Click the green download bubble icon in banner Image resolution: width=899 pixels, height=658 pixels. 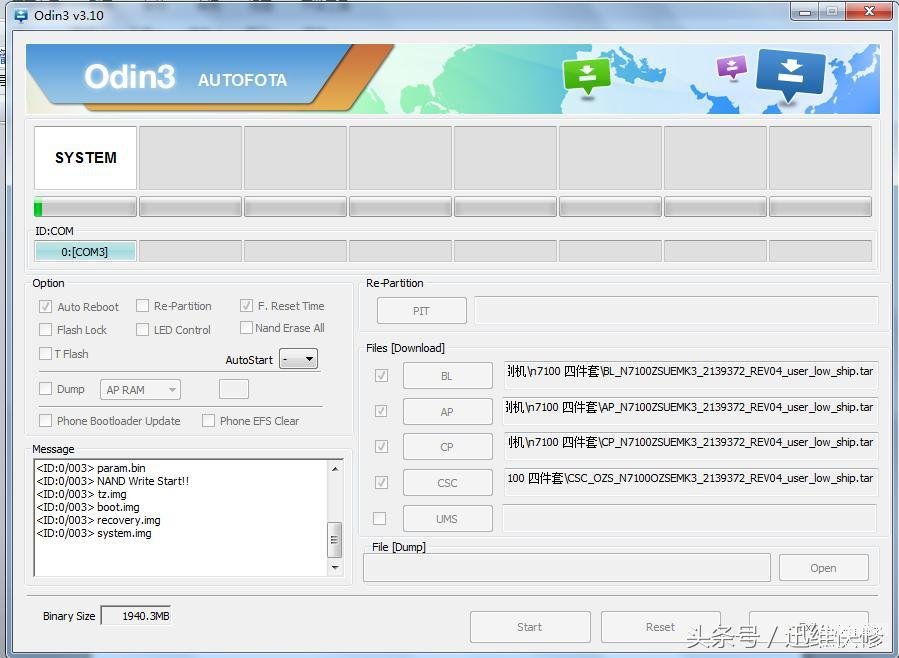587,75
